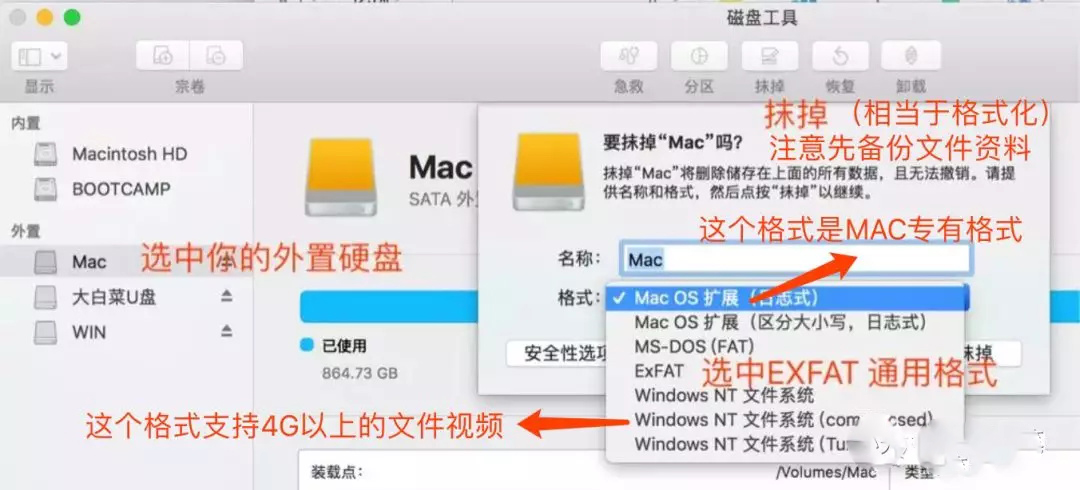1080x490 pixels.
Task: Open the Partition (分区) tool
Action: [x=699, y=56]
